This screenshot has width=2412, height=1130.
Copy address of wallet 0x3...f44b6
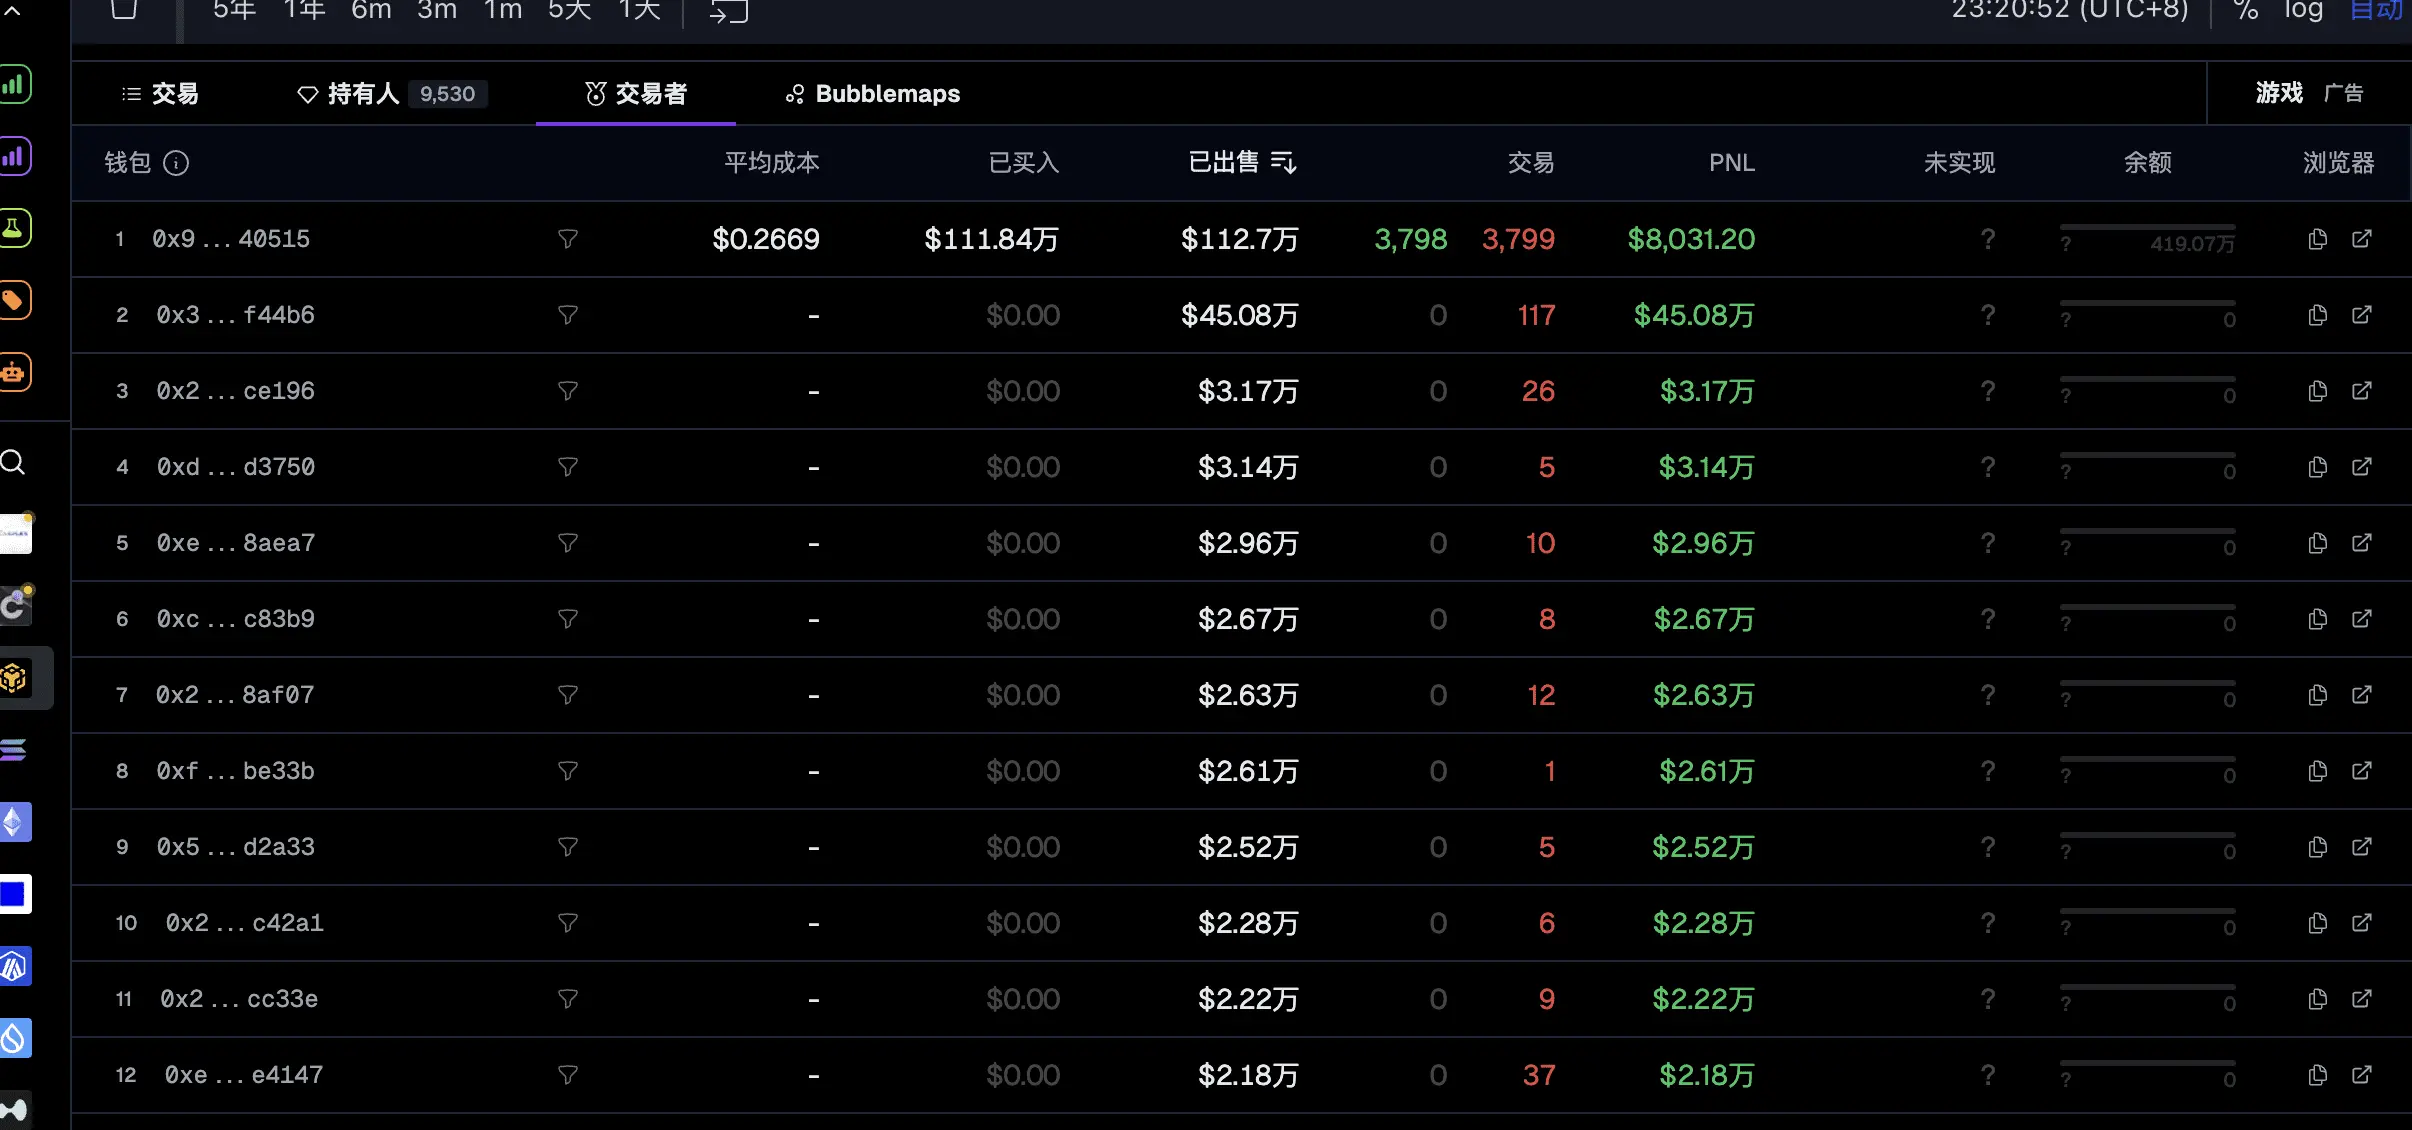tap(2317, 315)
